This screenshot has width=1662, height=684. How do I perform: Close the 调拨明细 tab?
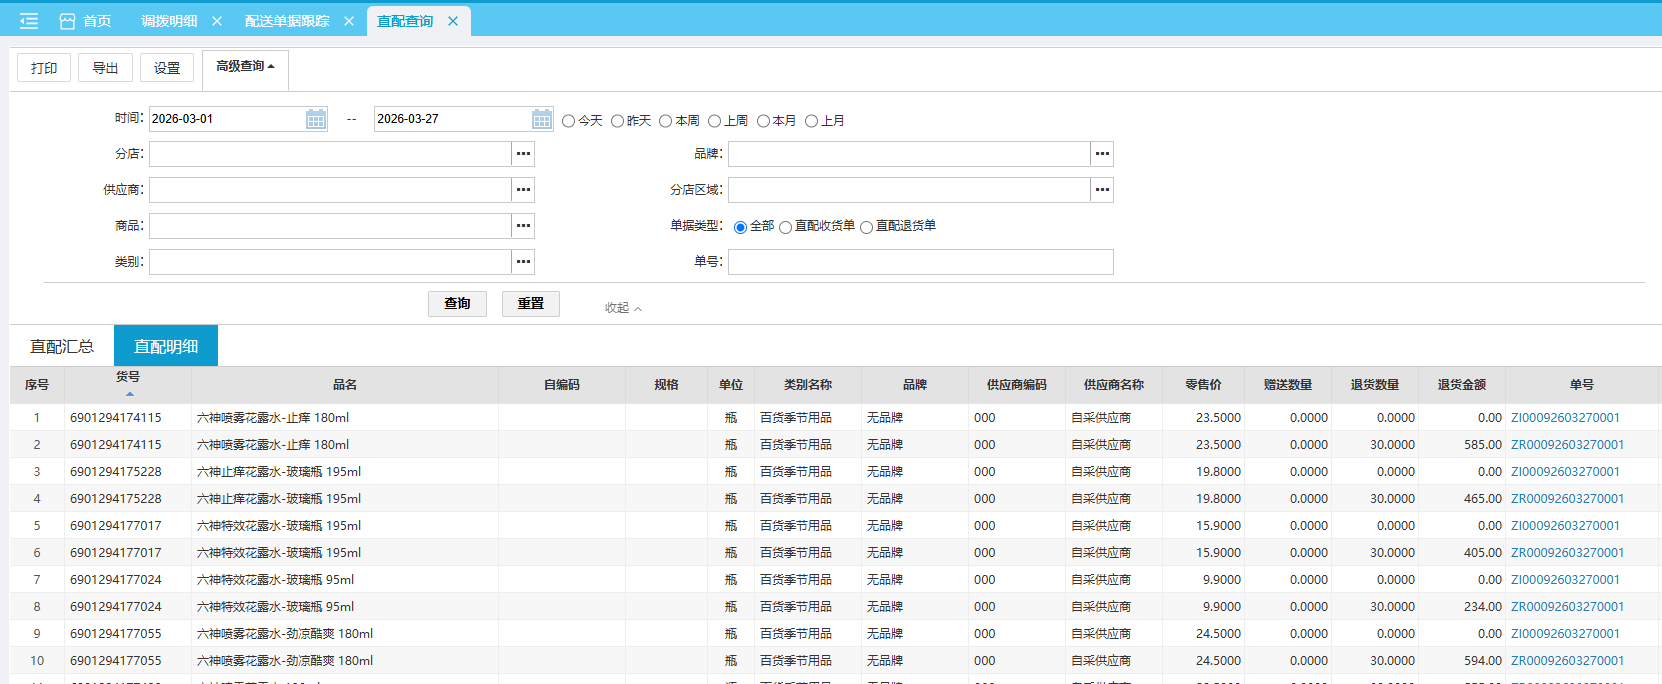217,21
